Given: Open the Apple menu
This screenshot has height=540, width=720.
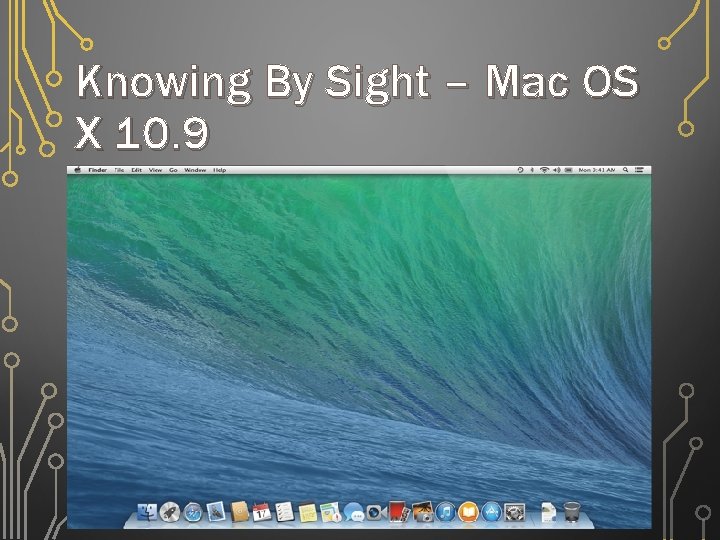Looking at the screenshot, I should (78, 170).
